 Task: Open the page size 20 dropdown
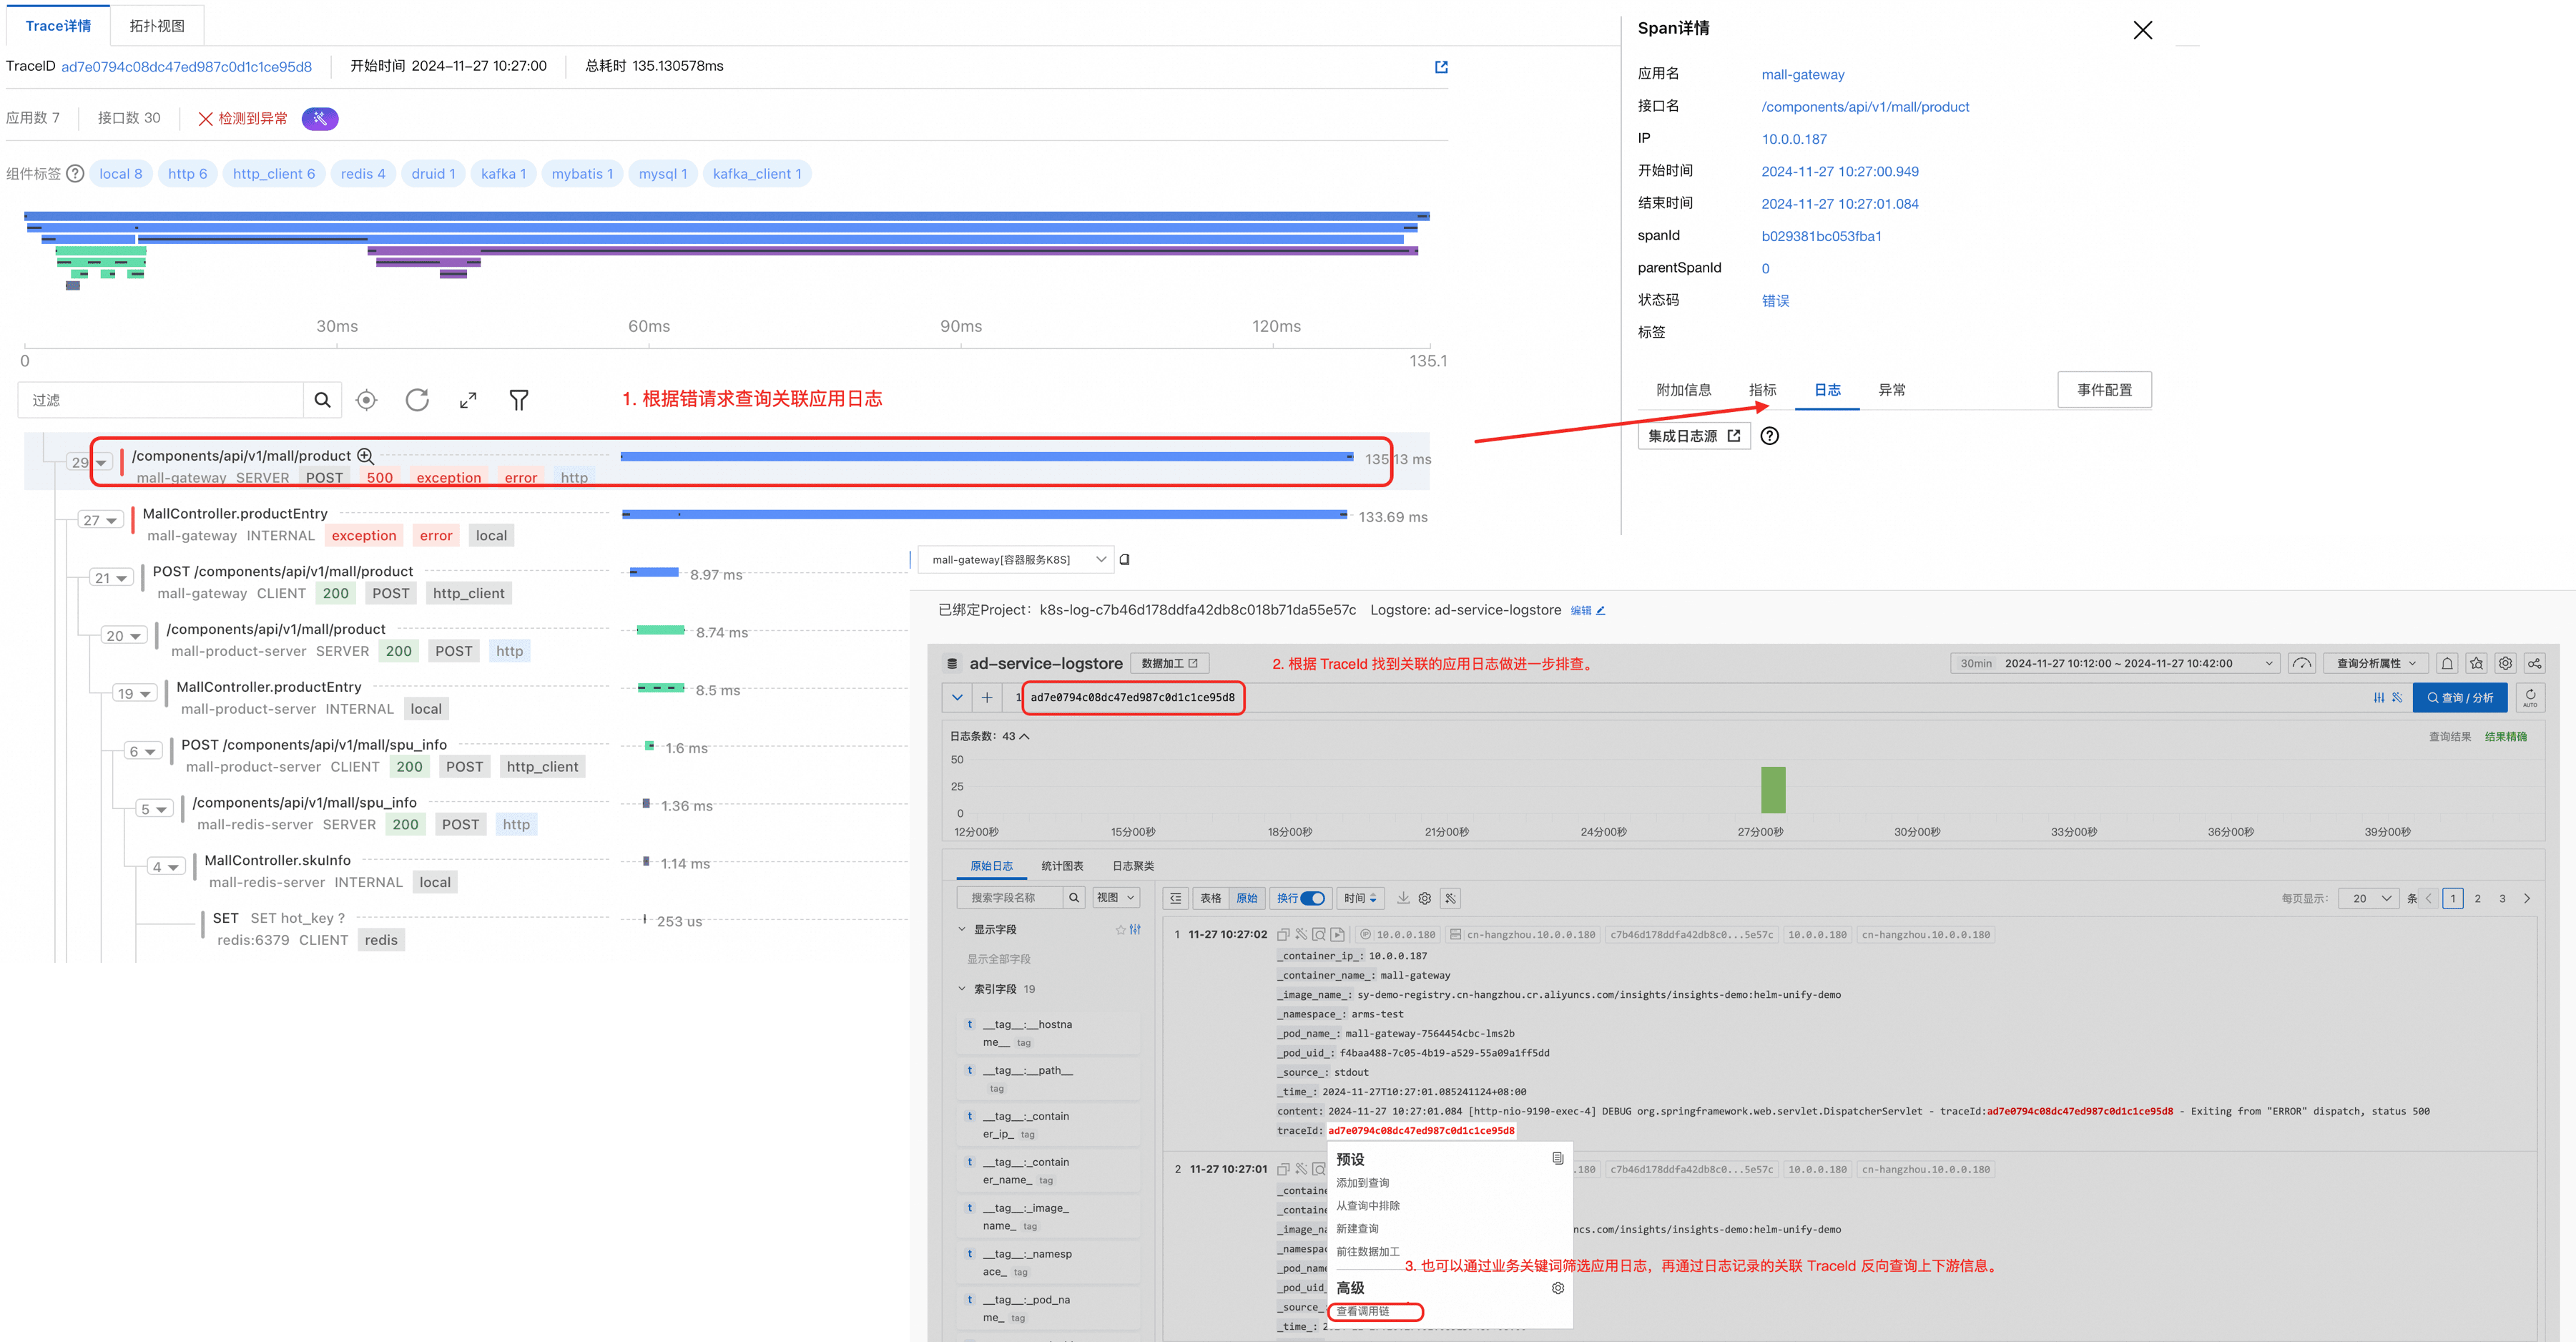click(2371, 898)
